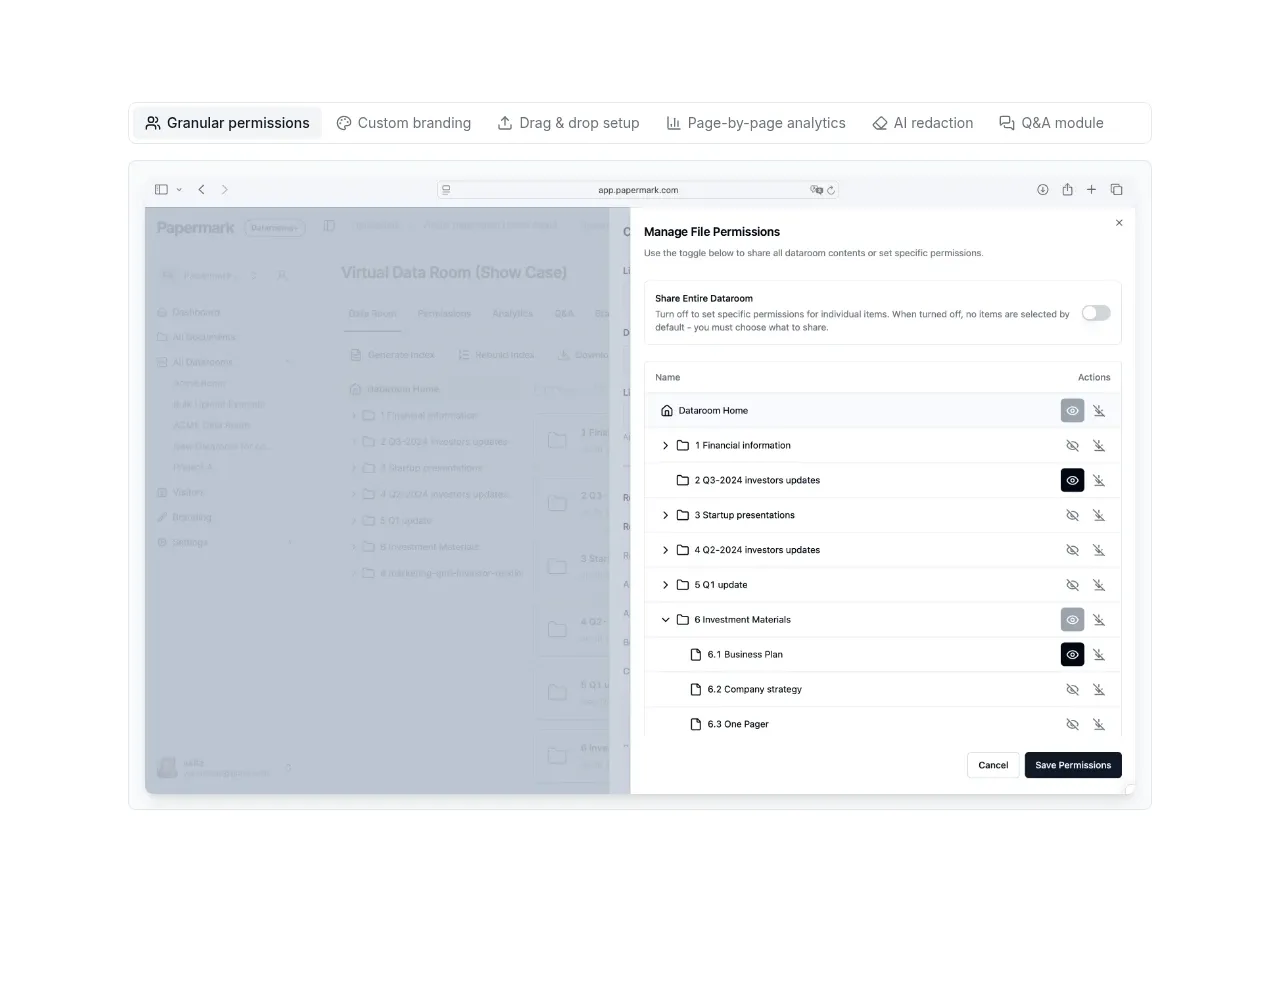Click download permission icon for 3 Startup presentations
Screen dimensions: 1280x982
[1099, 516]
